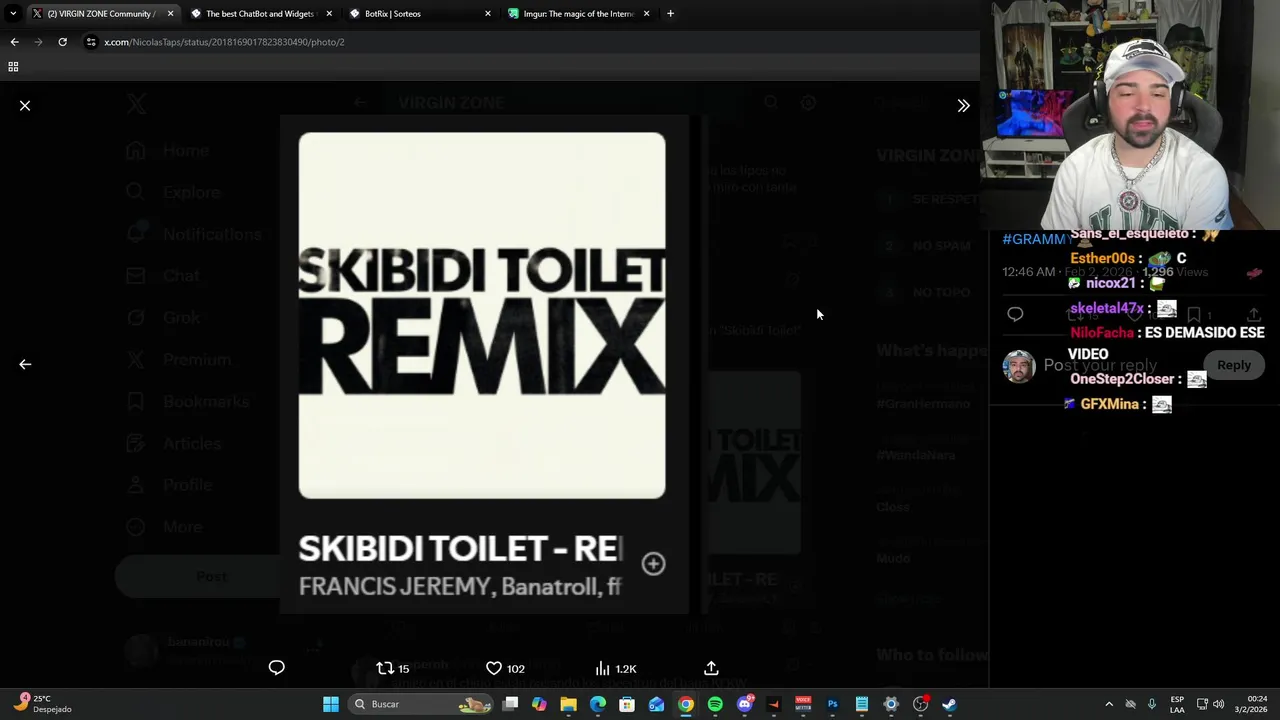Click the side panel comment icon
Screen dimensions: 1280x720
click(x=1015, y=314)
